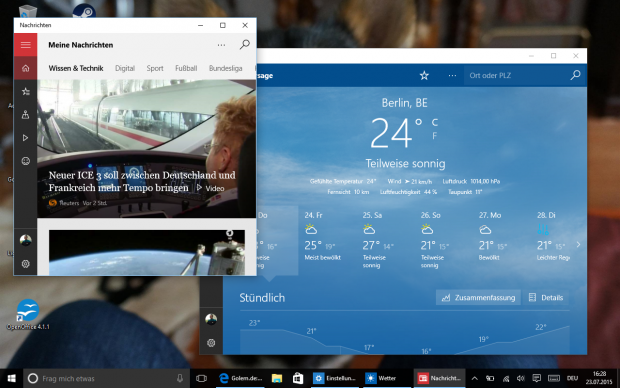This screenshot has width=620, height=388.
Task: Open the Earth from space article thumbnail
Action: (147, 252)
